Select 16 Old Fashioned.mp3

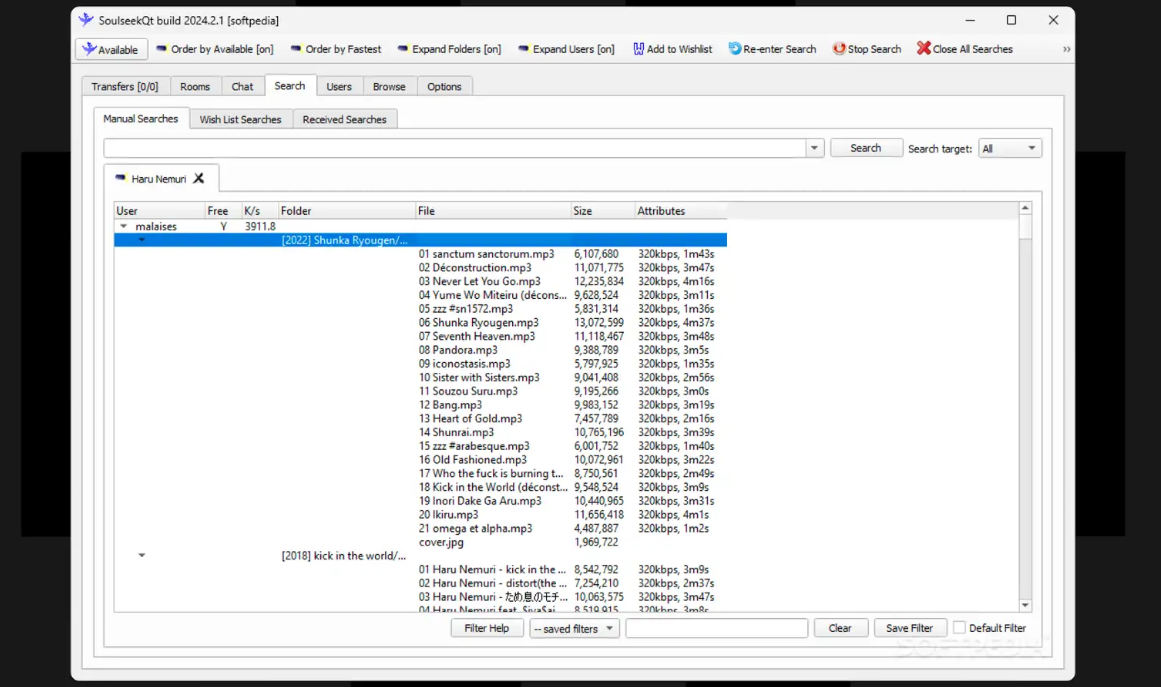pyautogui.click(x=472, y=460)
